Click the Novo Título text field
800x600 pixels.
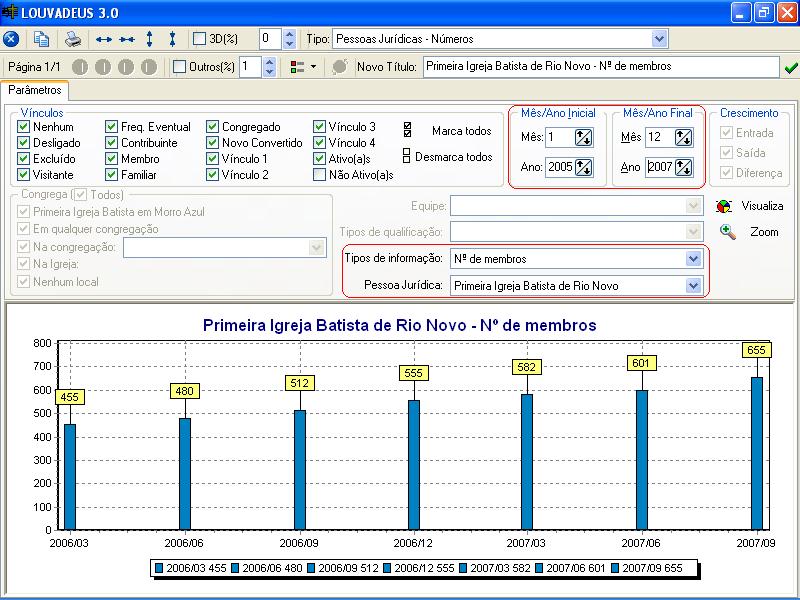click(601, 66)
